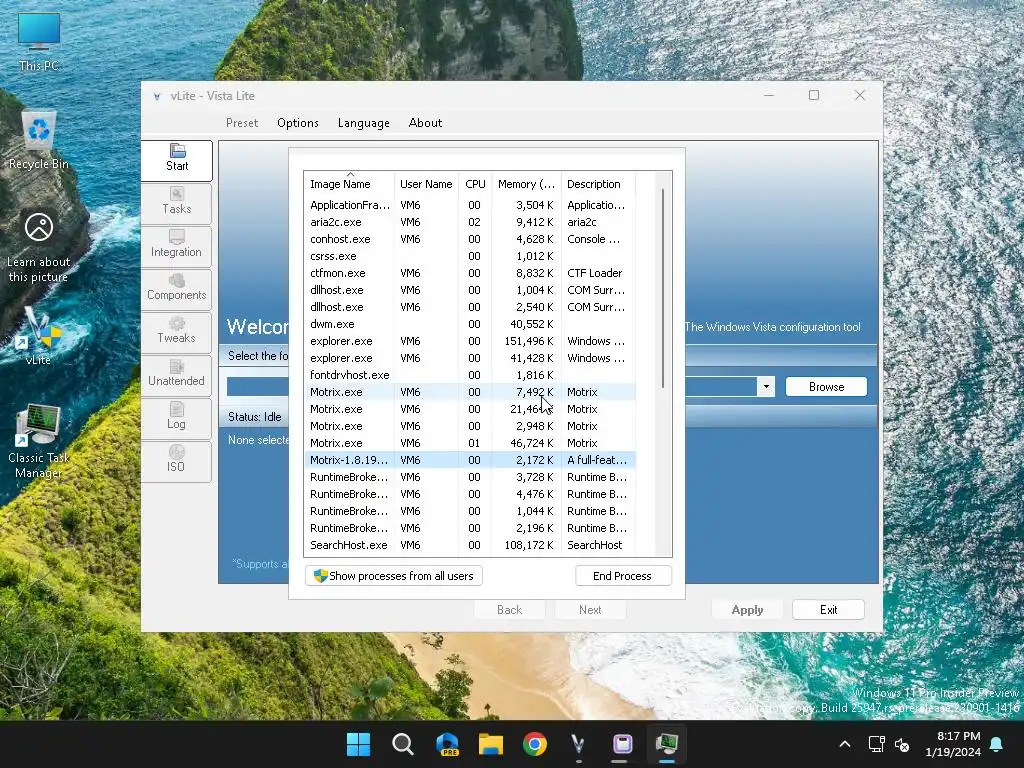Open the vLite window title icon menu
The height and width of the screenshot is (768, 1024).
coord(157,96)
